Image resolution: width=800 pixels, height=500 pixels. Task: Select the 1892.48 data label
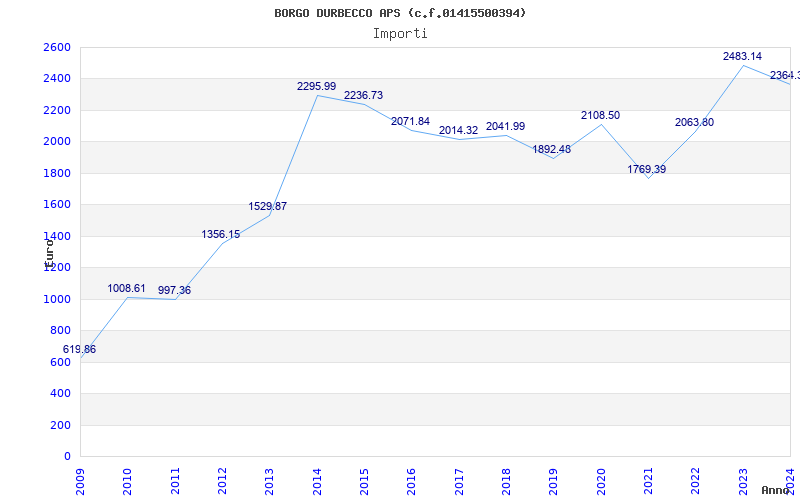tap(552, 149)
